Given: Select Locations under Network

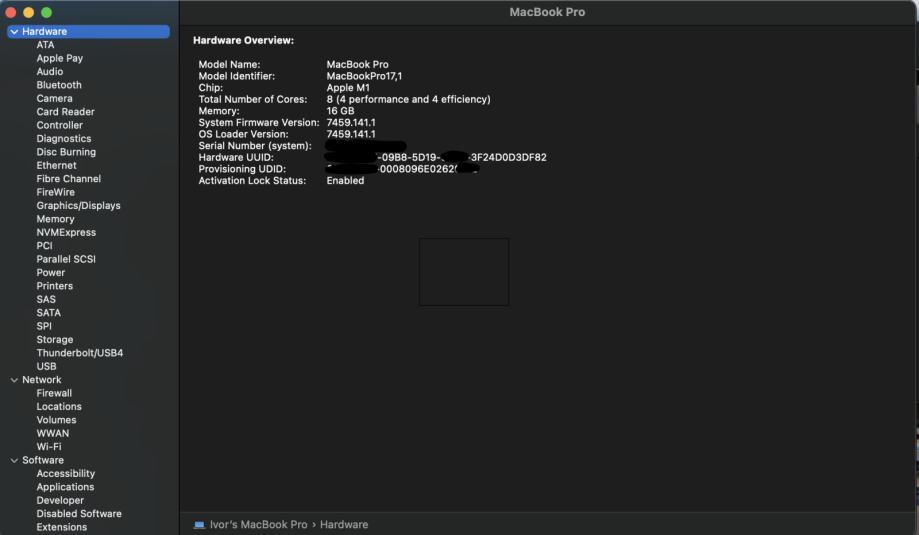Looking at the screenshot, I should tap(59, 407).
